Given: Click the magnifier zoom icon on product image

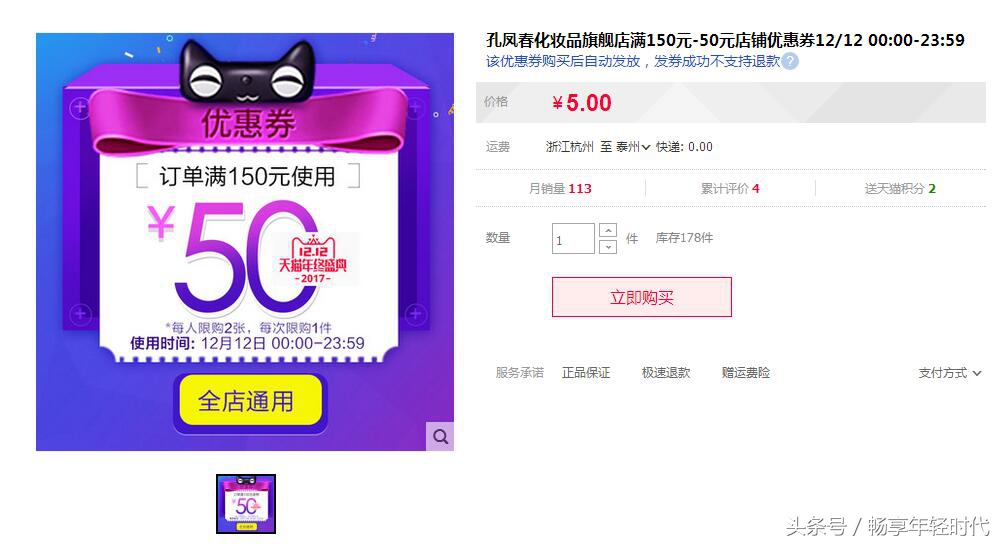Looking at the screenshot, I should coord(440,436).
